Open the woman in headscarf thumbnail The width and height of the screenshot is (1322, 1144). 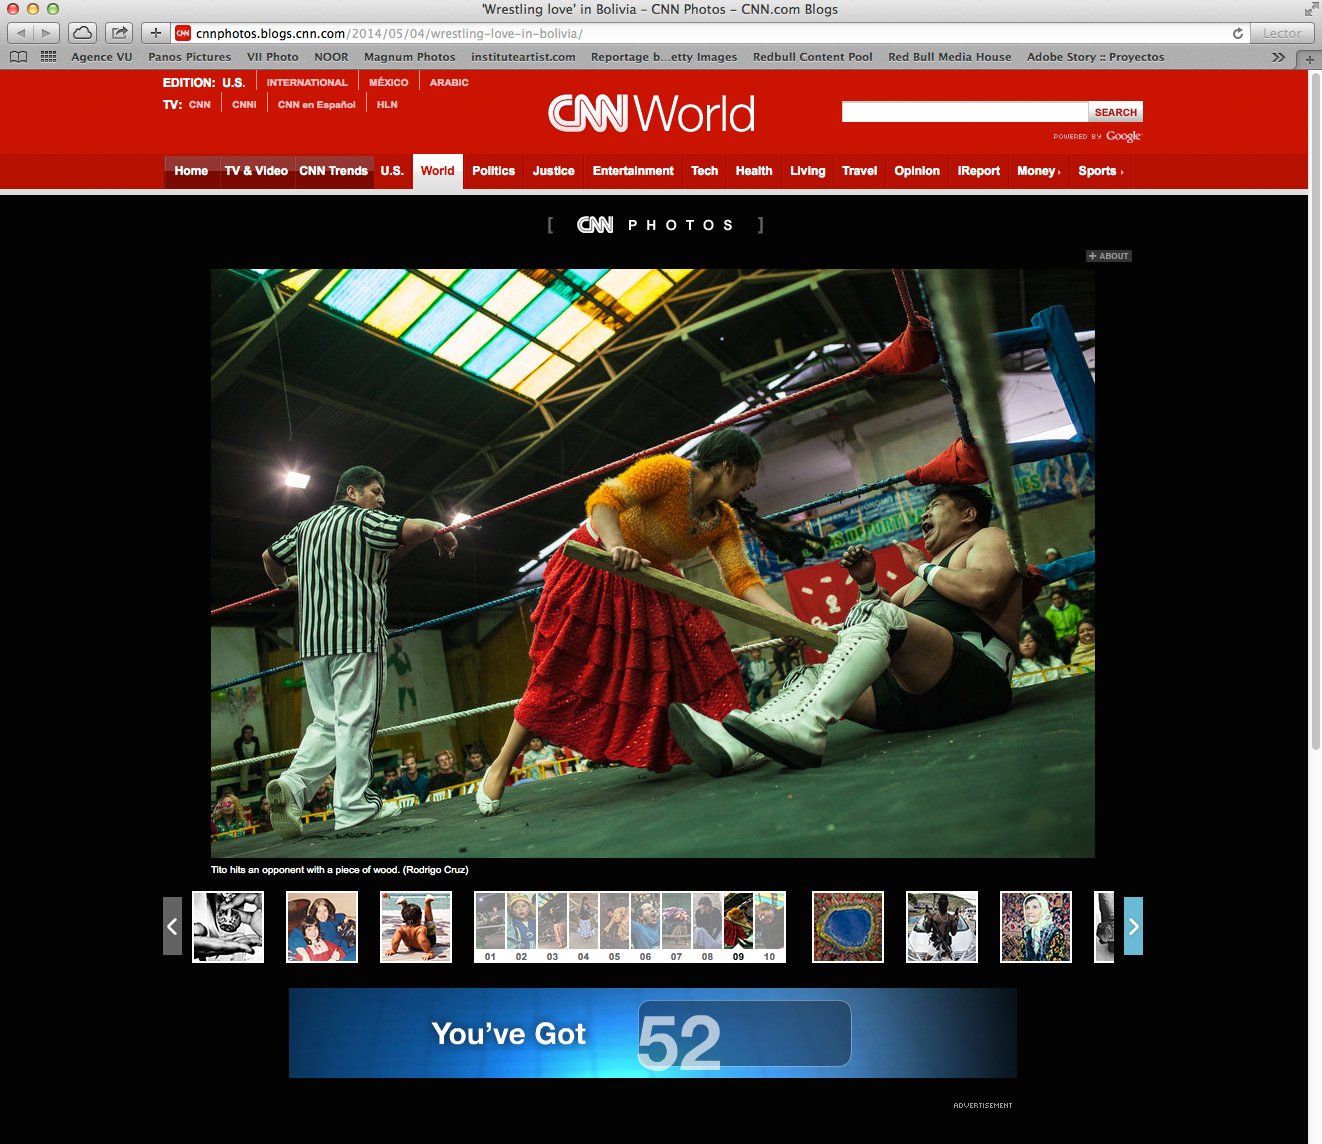pos(1036,927)
